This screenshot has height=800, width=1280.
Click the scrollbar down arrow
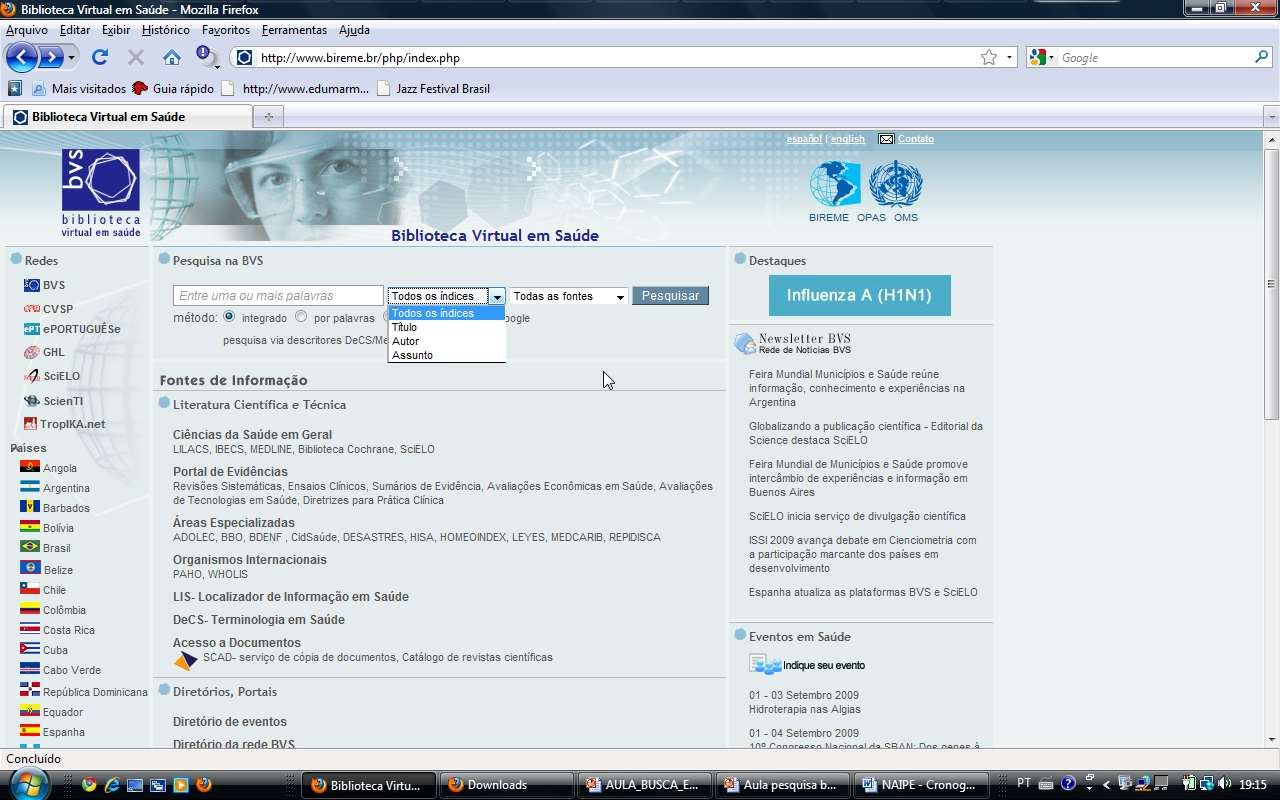pyautogui.click(x=1271, y=740)
